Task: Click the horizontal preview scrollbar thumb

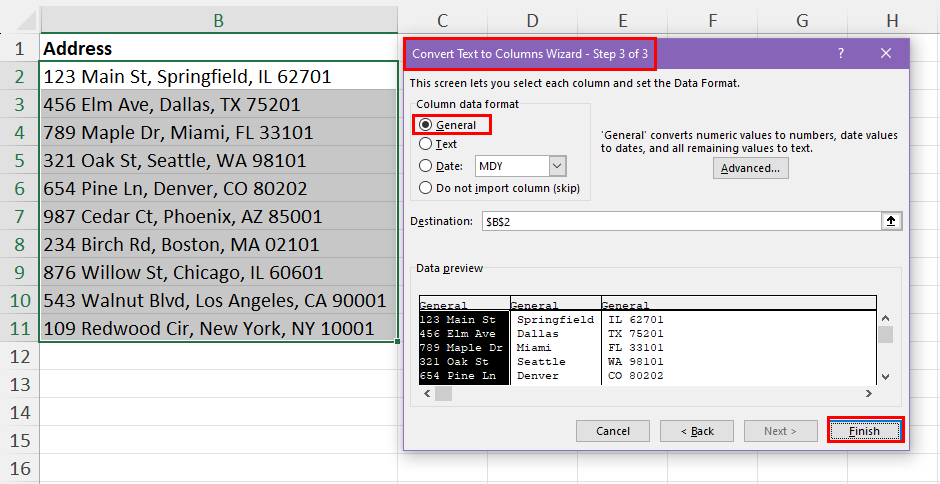Action: (444, 394)
